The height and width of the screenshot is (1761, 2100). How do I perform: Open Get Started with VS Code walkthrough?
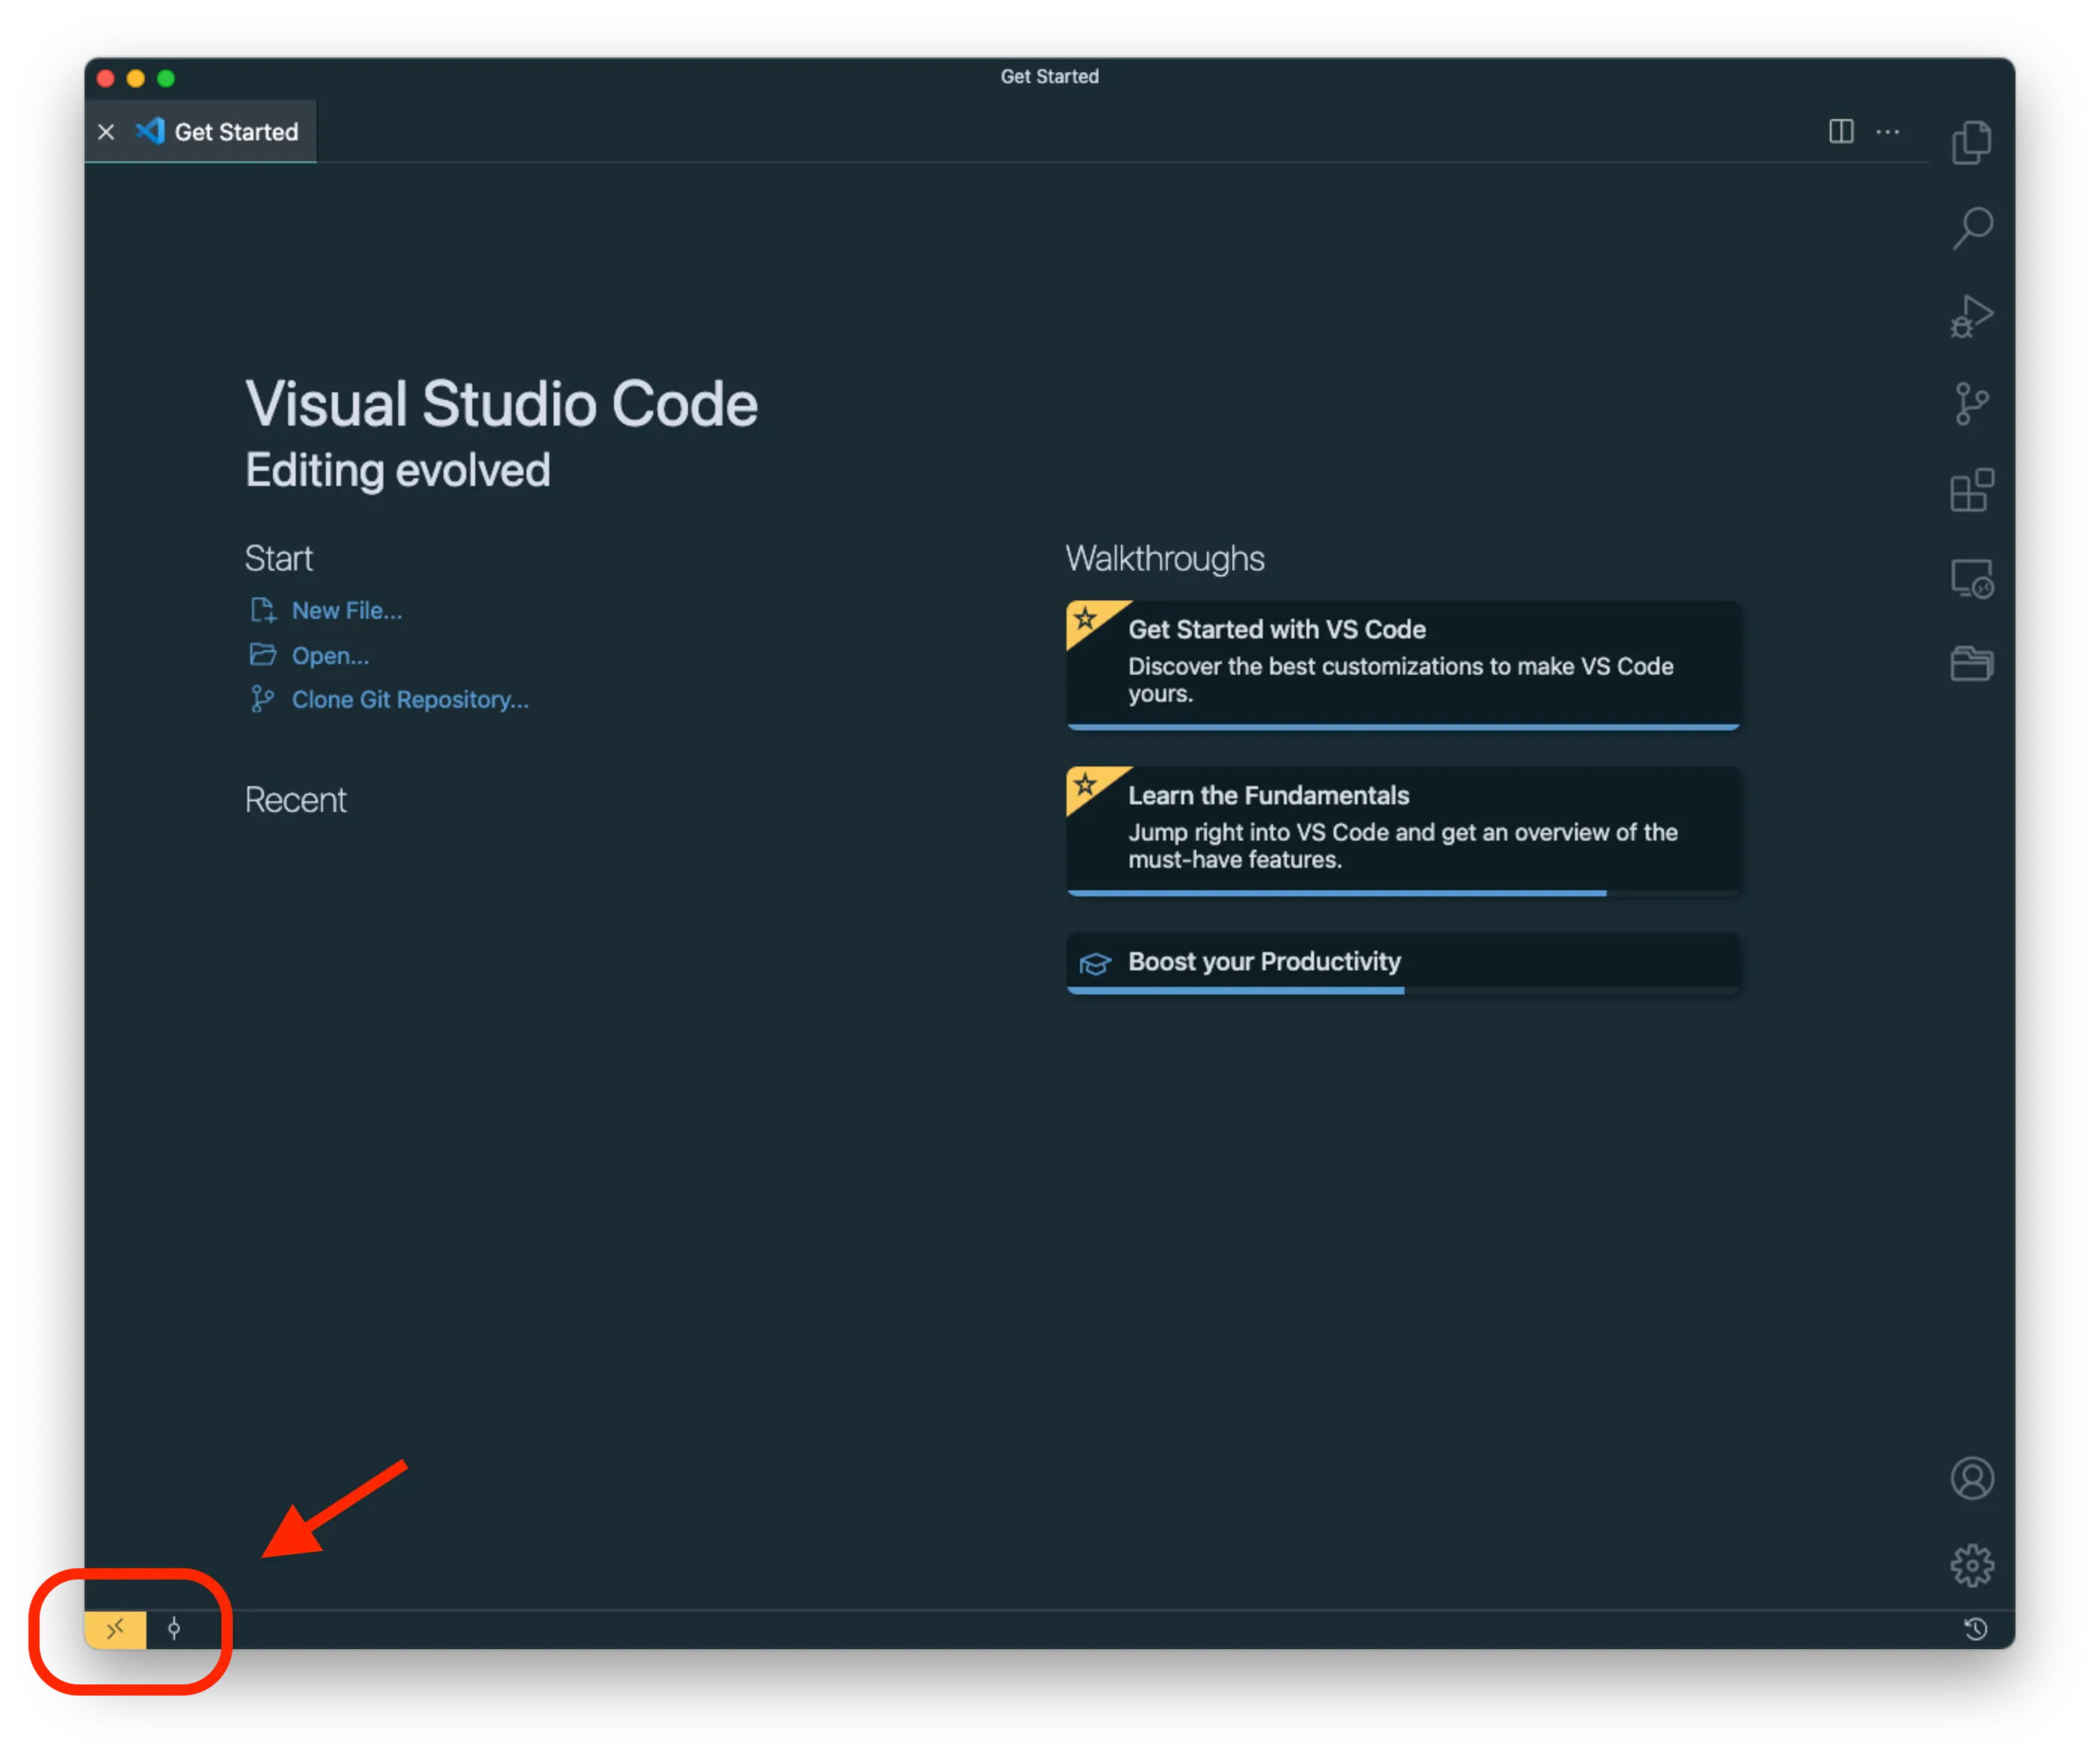tap(1403, 665)
